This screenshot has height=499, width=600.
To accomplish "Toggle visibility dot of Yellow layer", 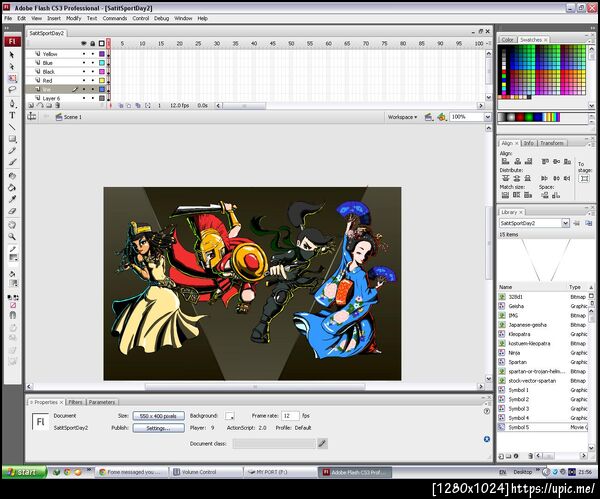I will [84, 54].
